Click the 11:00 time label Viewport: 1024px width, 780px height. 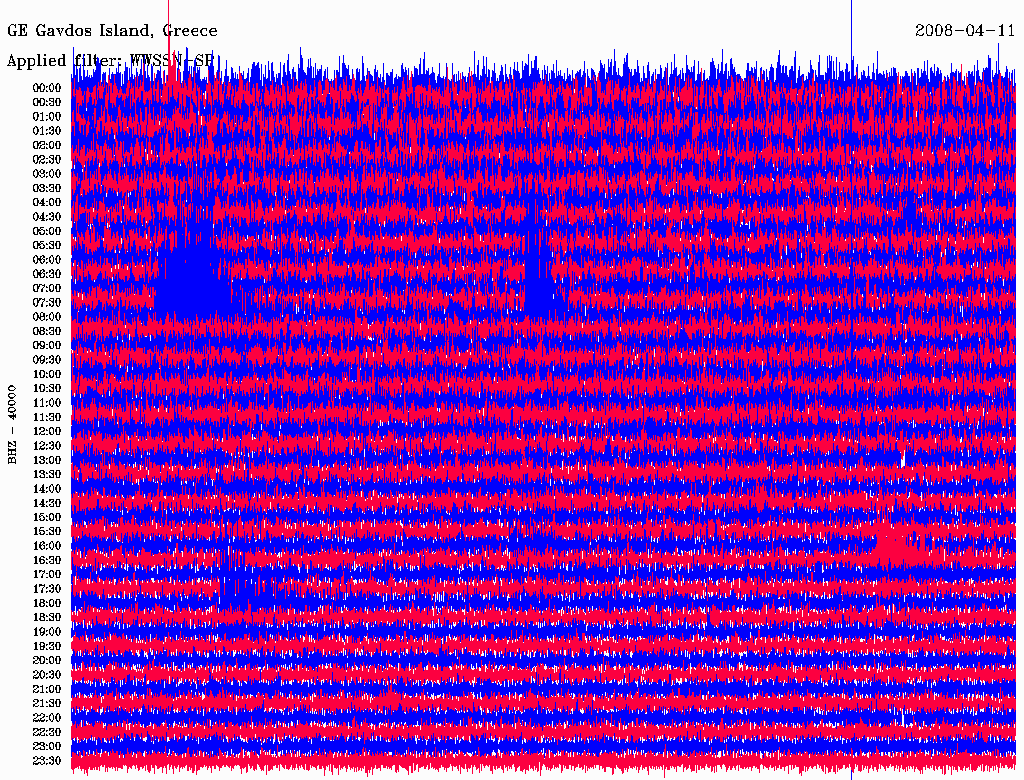(x=47, y=403)
